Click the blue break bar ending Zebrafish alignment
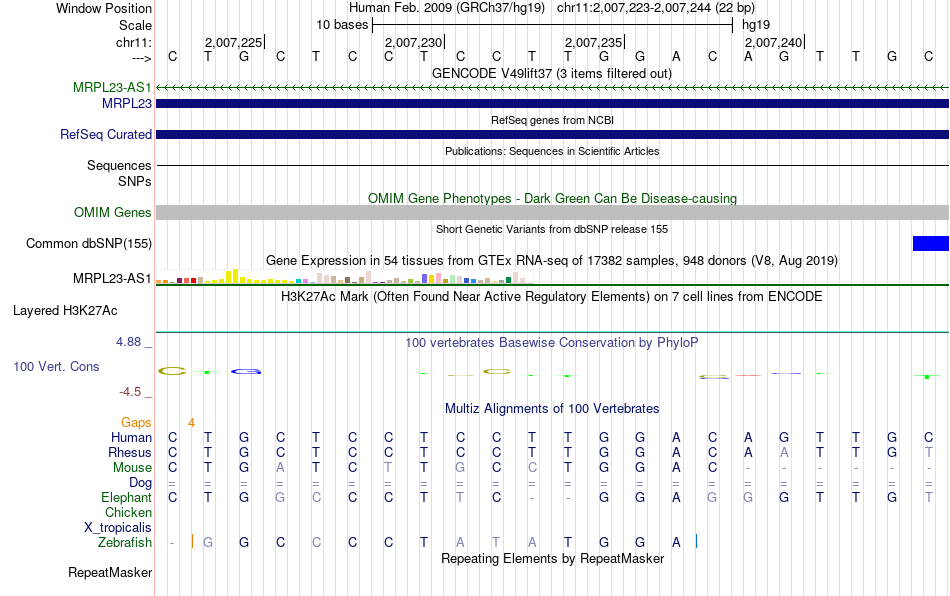 pos(696,541)
